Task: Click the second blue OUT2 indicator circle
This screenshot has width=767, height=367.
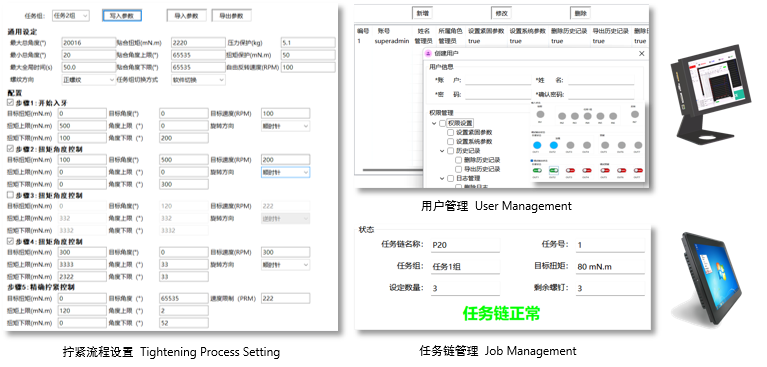Action: tap(554, 145)
